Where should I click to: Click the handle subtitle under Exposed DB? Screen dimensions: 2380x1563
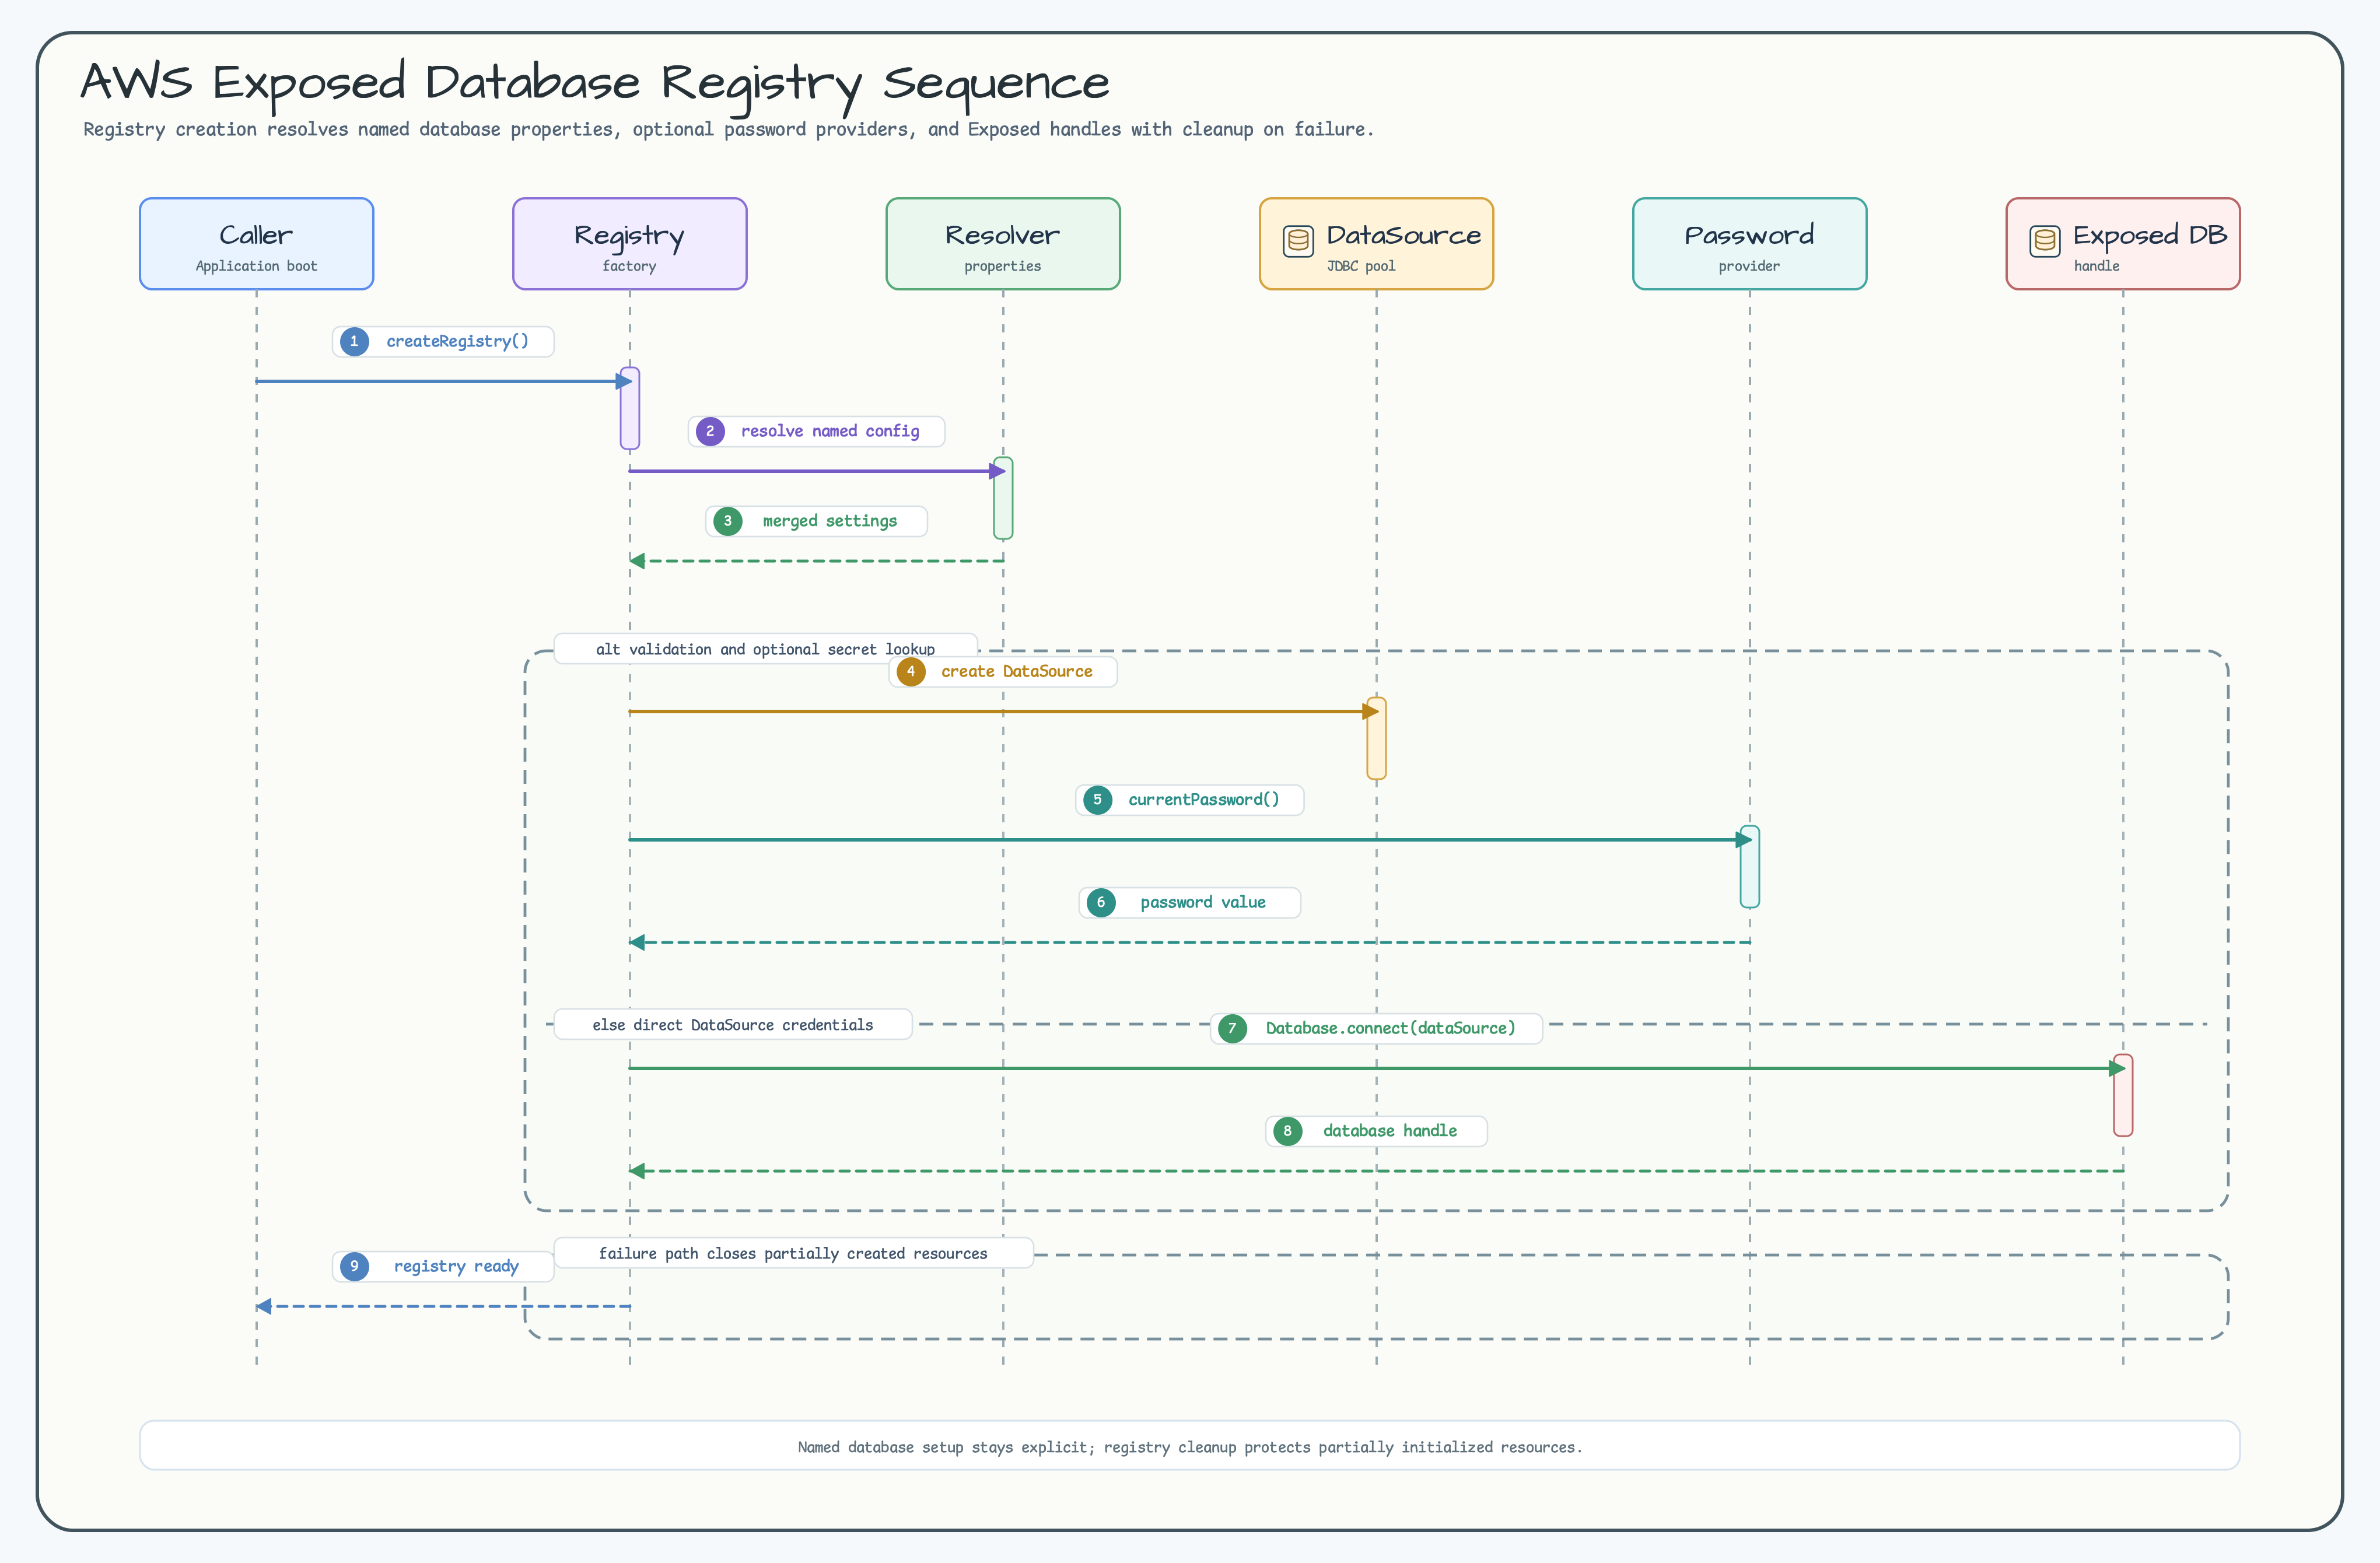(2097, 267)
